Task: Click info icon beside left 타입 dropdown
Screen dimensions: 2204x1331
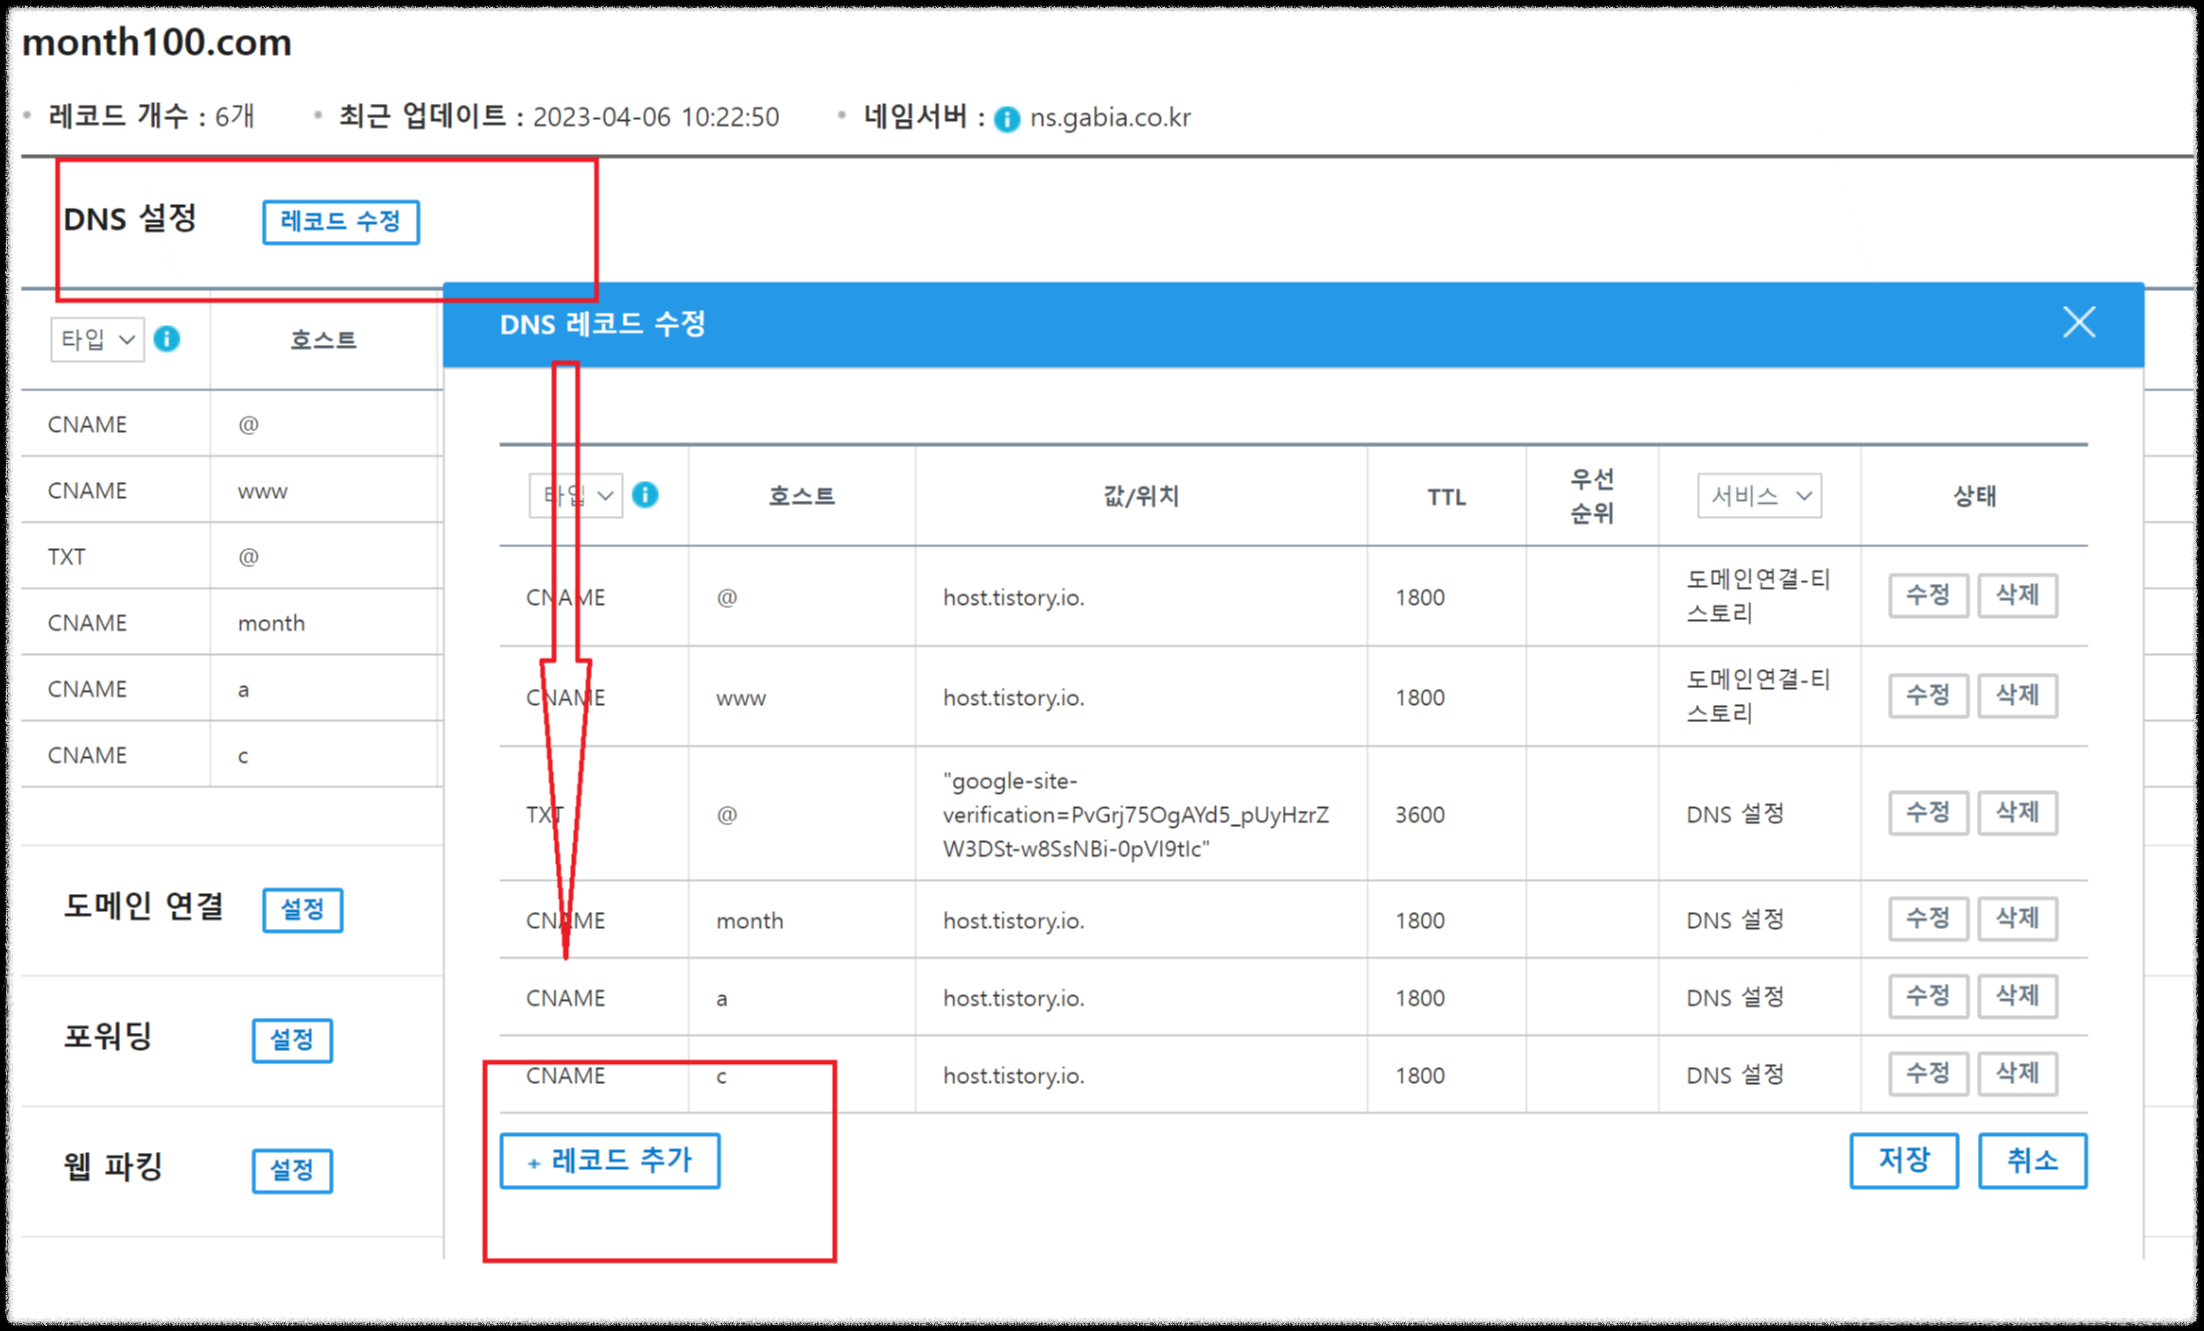Action: [x=167, y=339]
